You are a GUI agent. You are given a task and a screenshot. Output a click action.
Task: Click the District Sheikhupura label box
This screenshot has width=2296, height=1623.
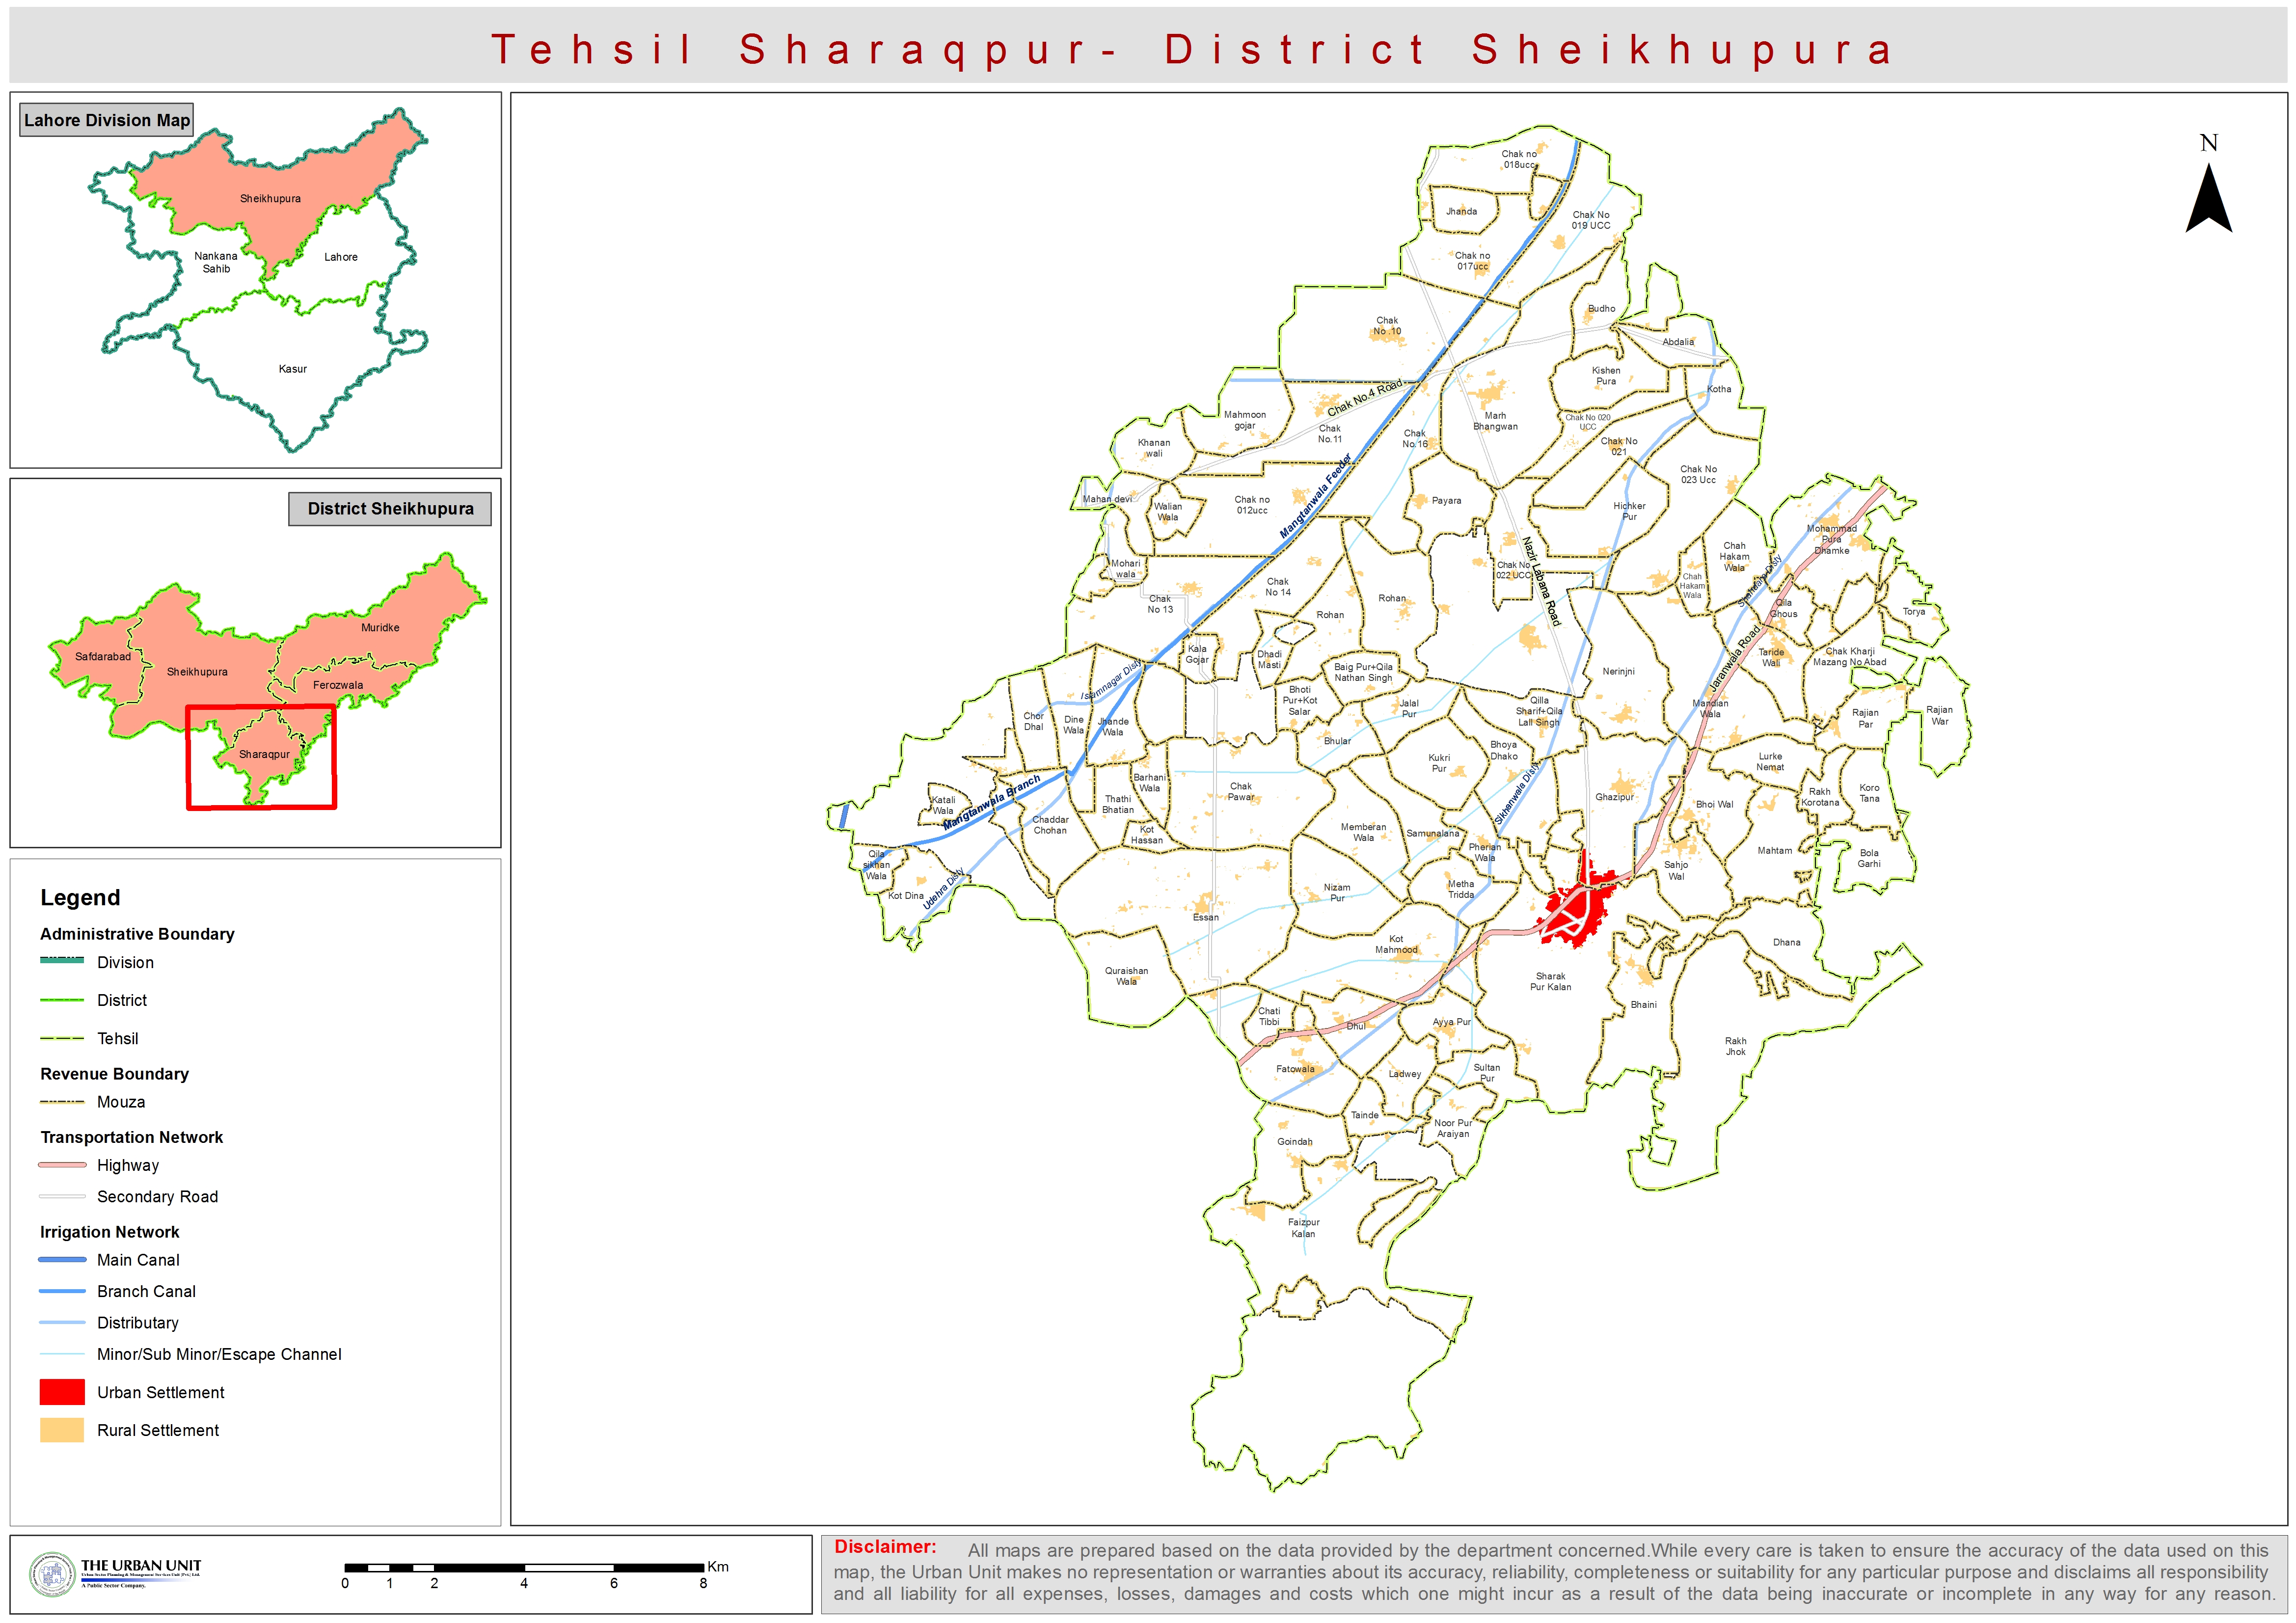390,508
